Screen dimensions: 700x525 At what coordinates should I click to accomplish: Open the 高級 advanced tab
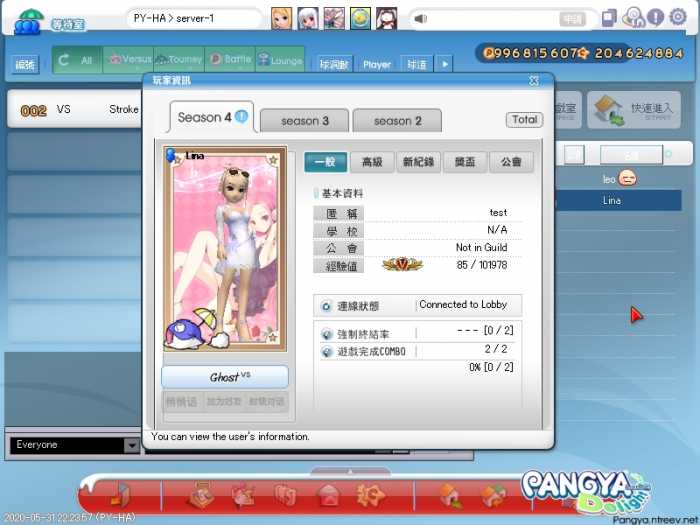pos(372,162)
